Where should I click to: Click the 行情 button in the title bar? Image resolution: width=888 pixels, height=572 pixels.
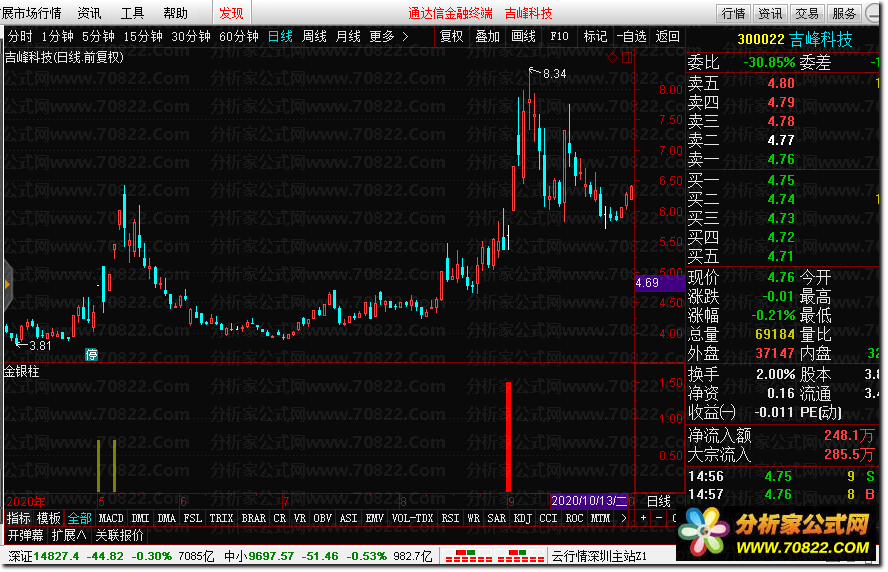[x=733, y=13]
